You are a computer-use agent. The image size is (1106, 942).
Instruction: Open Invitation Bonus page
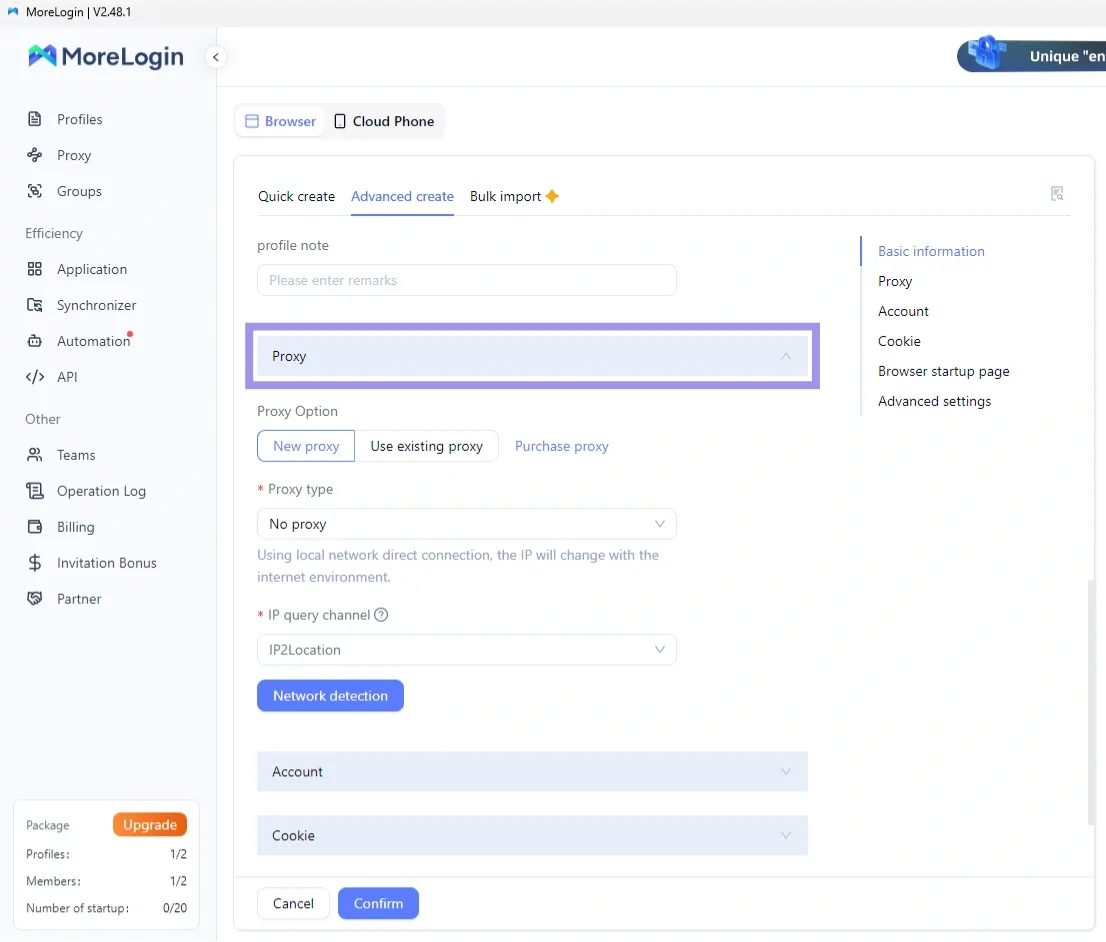pyautogui.click(x=106, y=563)
